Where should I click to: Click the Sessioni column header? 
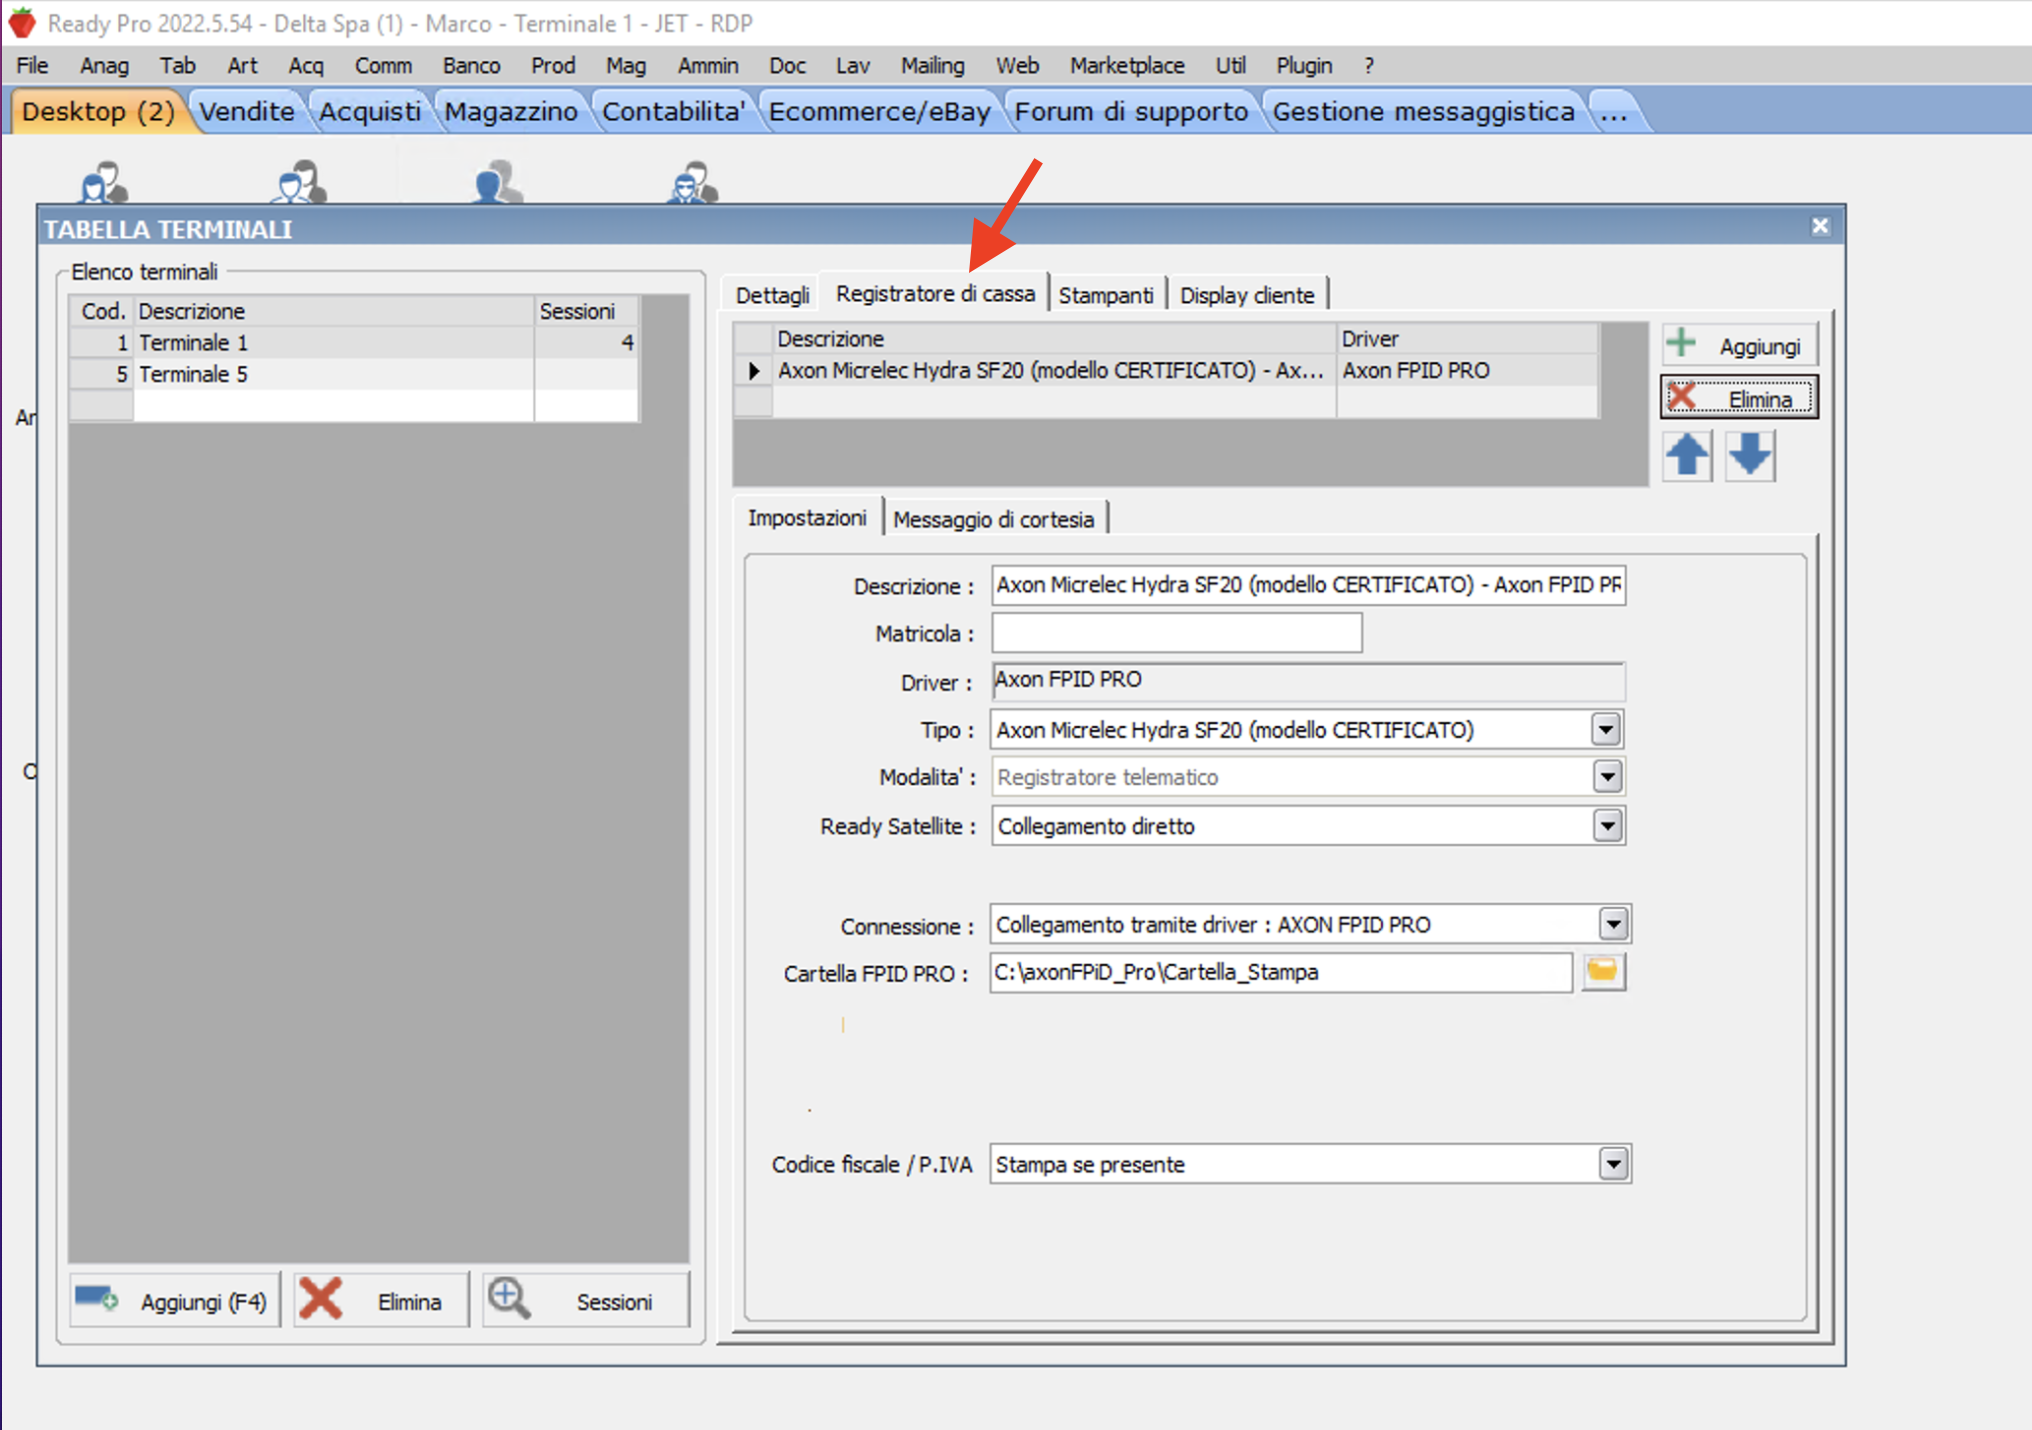point(586,311)
